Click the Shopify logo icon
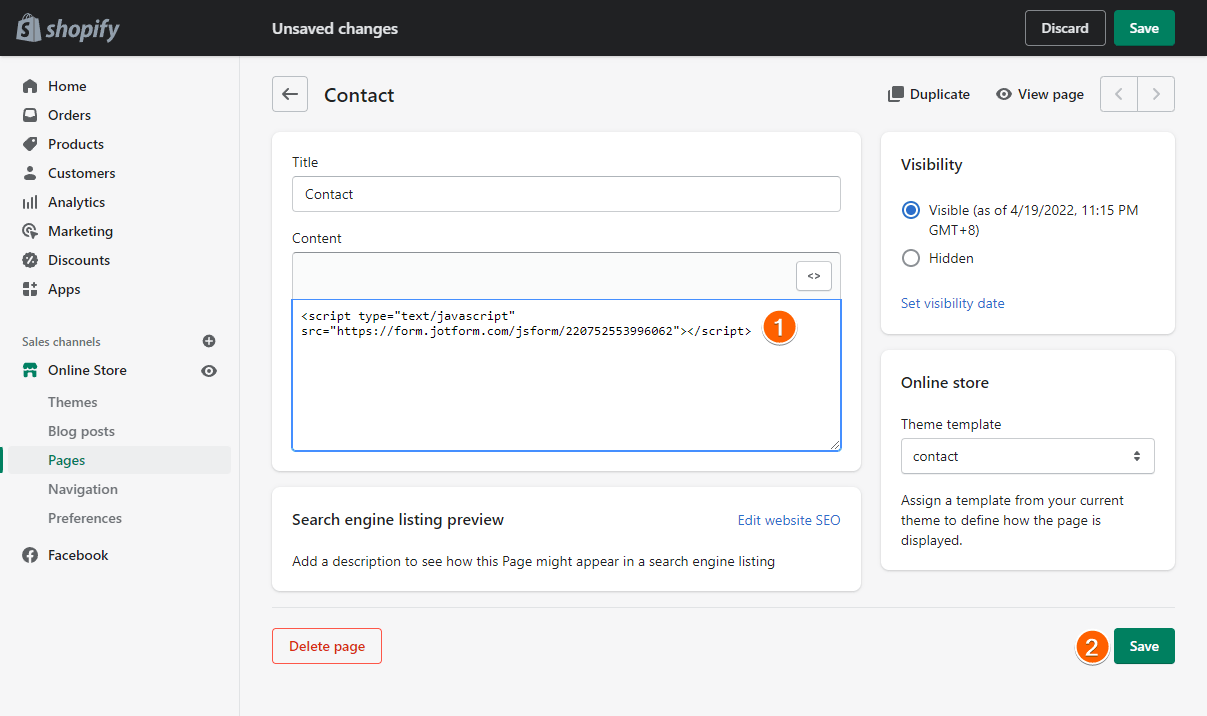 (28, 27)
